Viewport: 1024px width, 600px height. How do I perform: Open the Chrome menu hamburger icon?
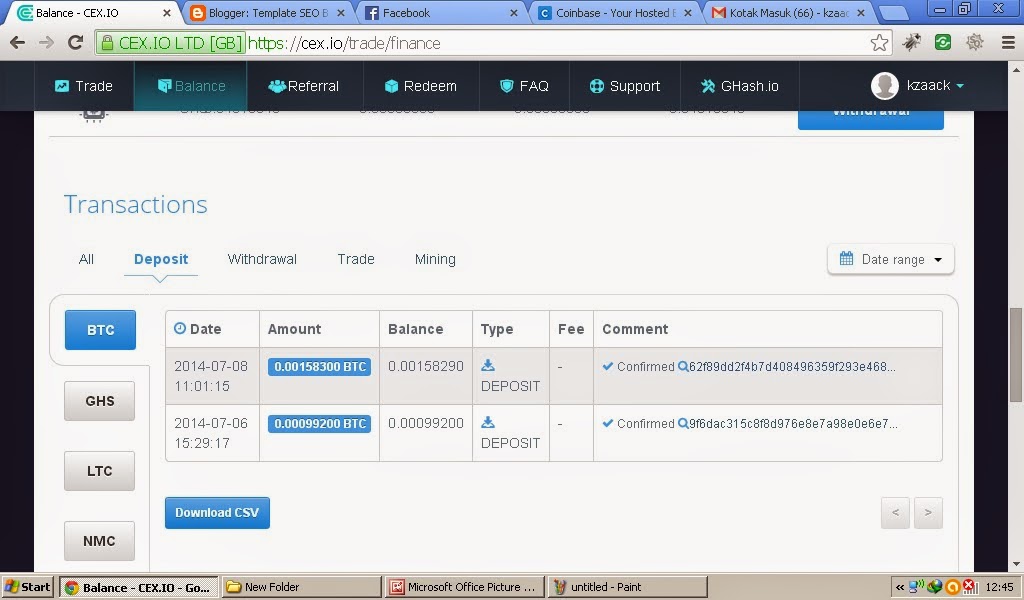tap(1008, 43)
